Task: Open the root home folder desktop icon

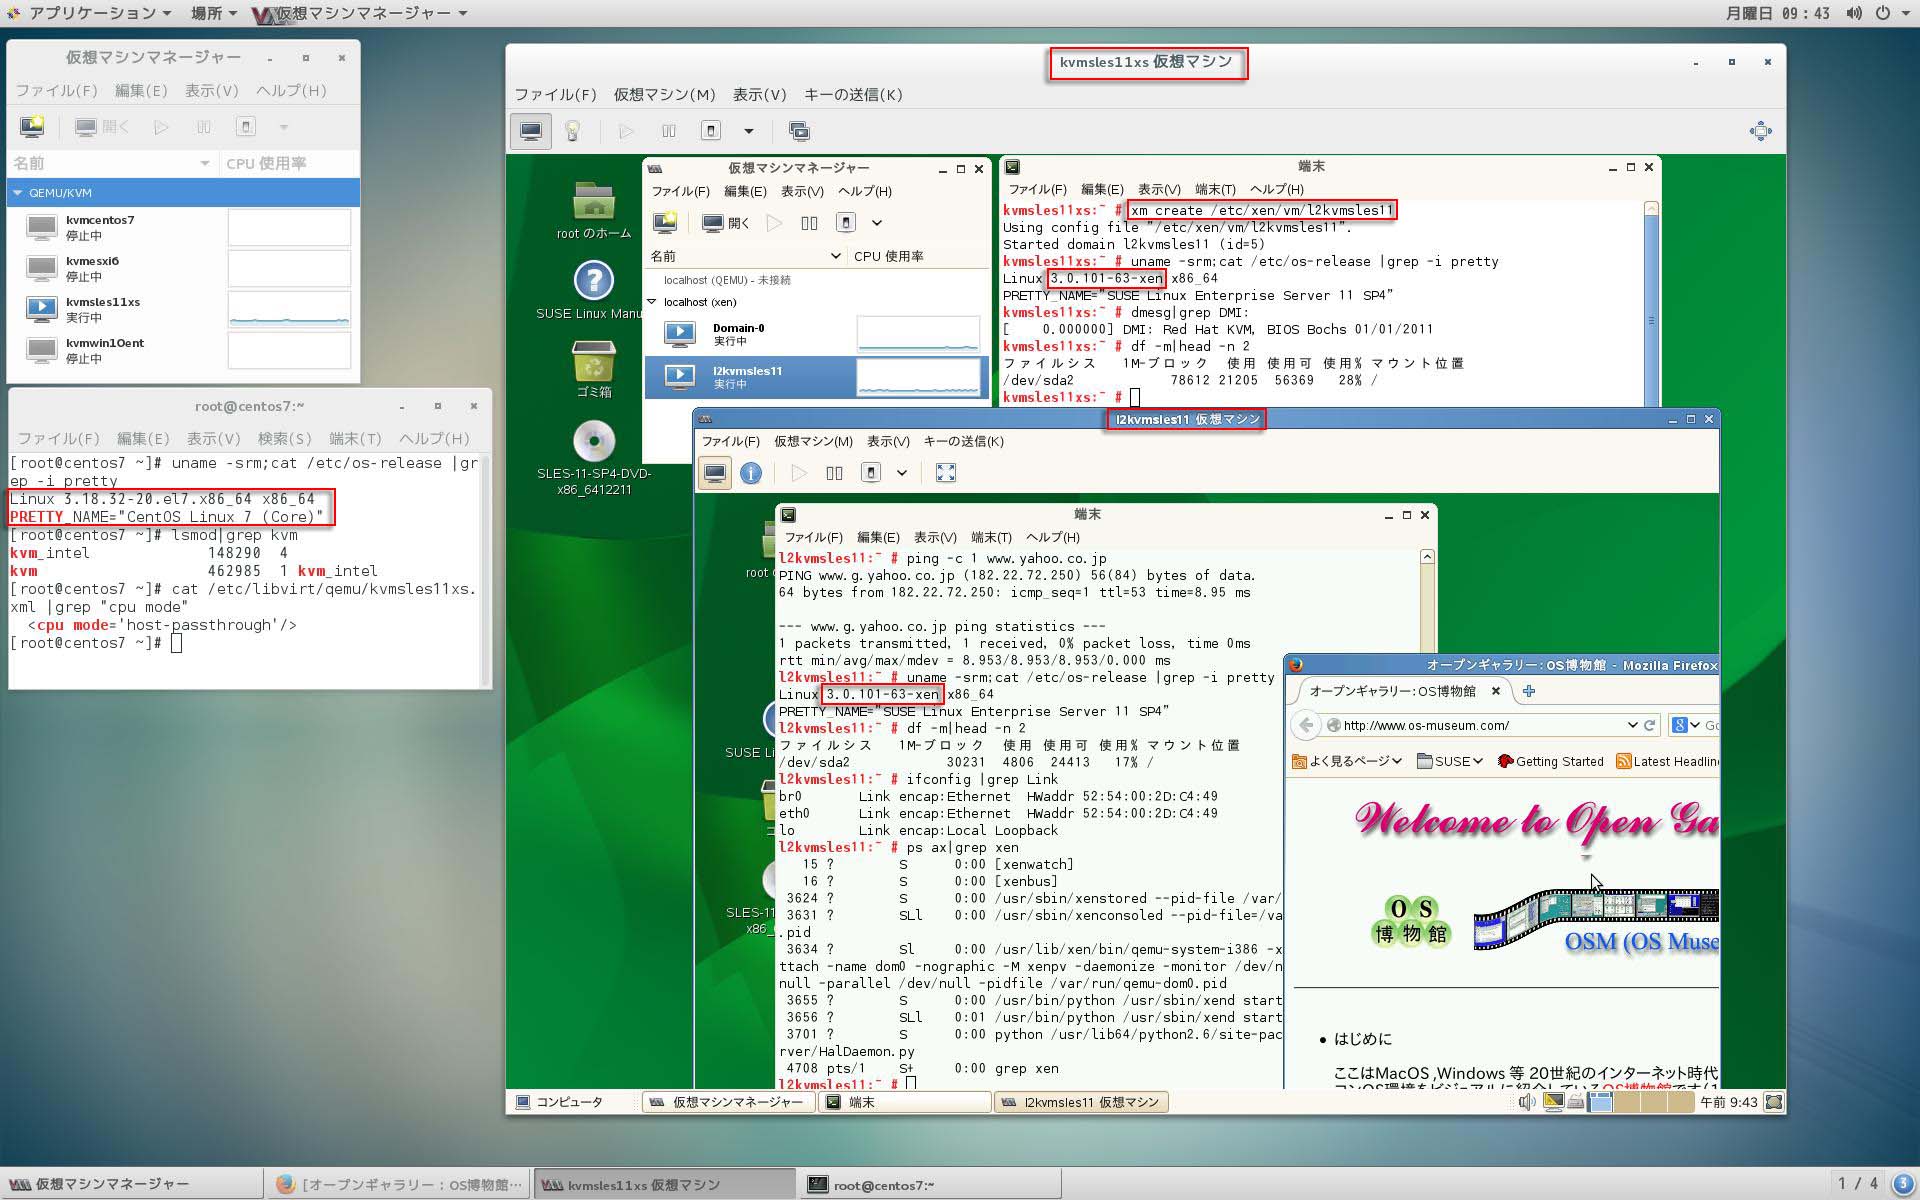Action: pos(594,210)
